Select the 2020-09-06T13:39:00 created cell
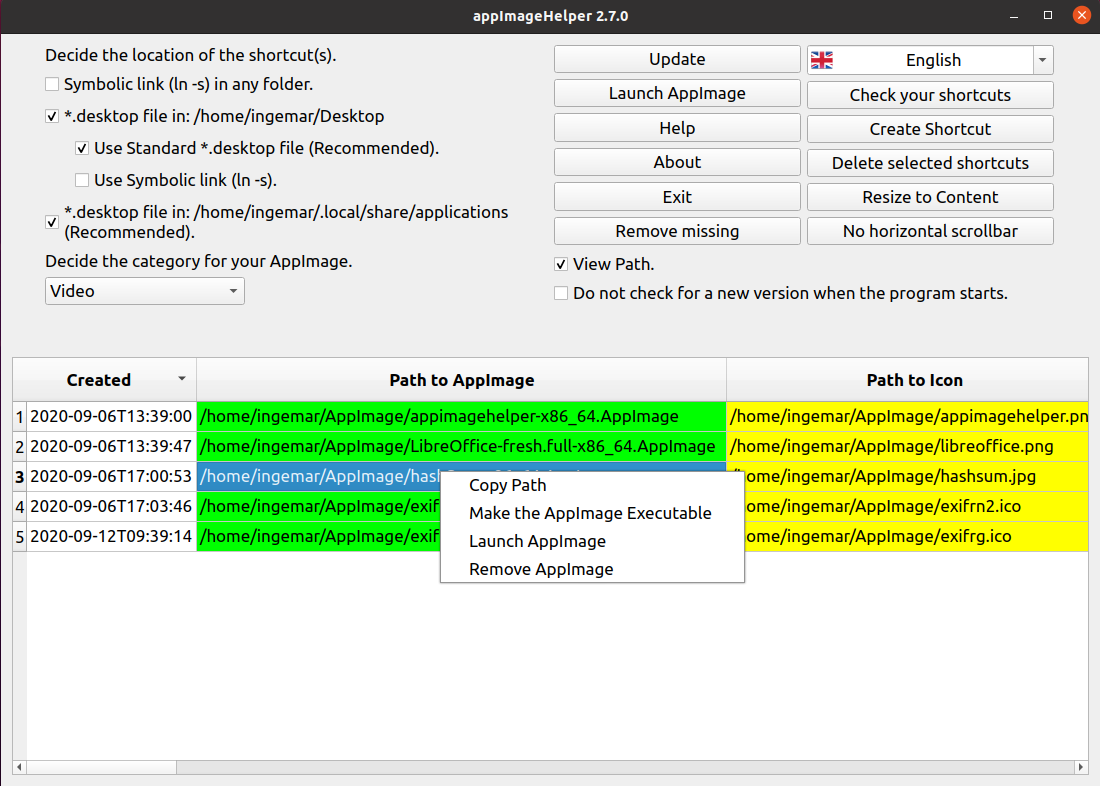The height and width of the screenshot is (786, 1100). (x=112, y=417)
